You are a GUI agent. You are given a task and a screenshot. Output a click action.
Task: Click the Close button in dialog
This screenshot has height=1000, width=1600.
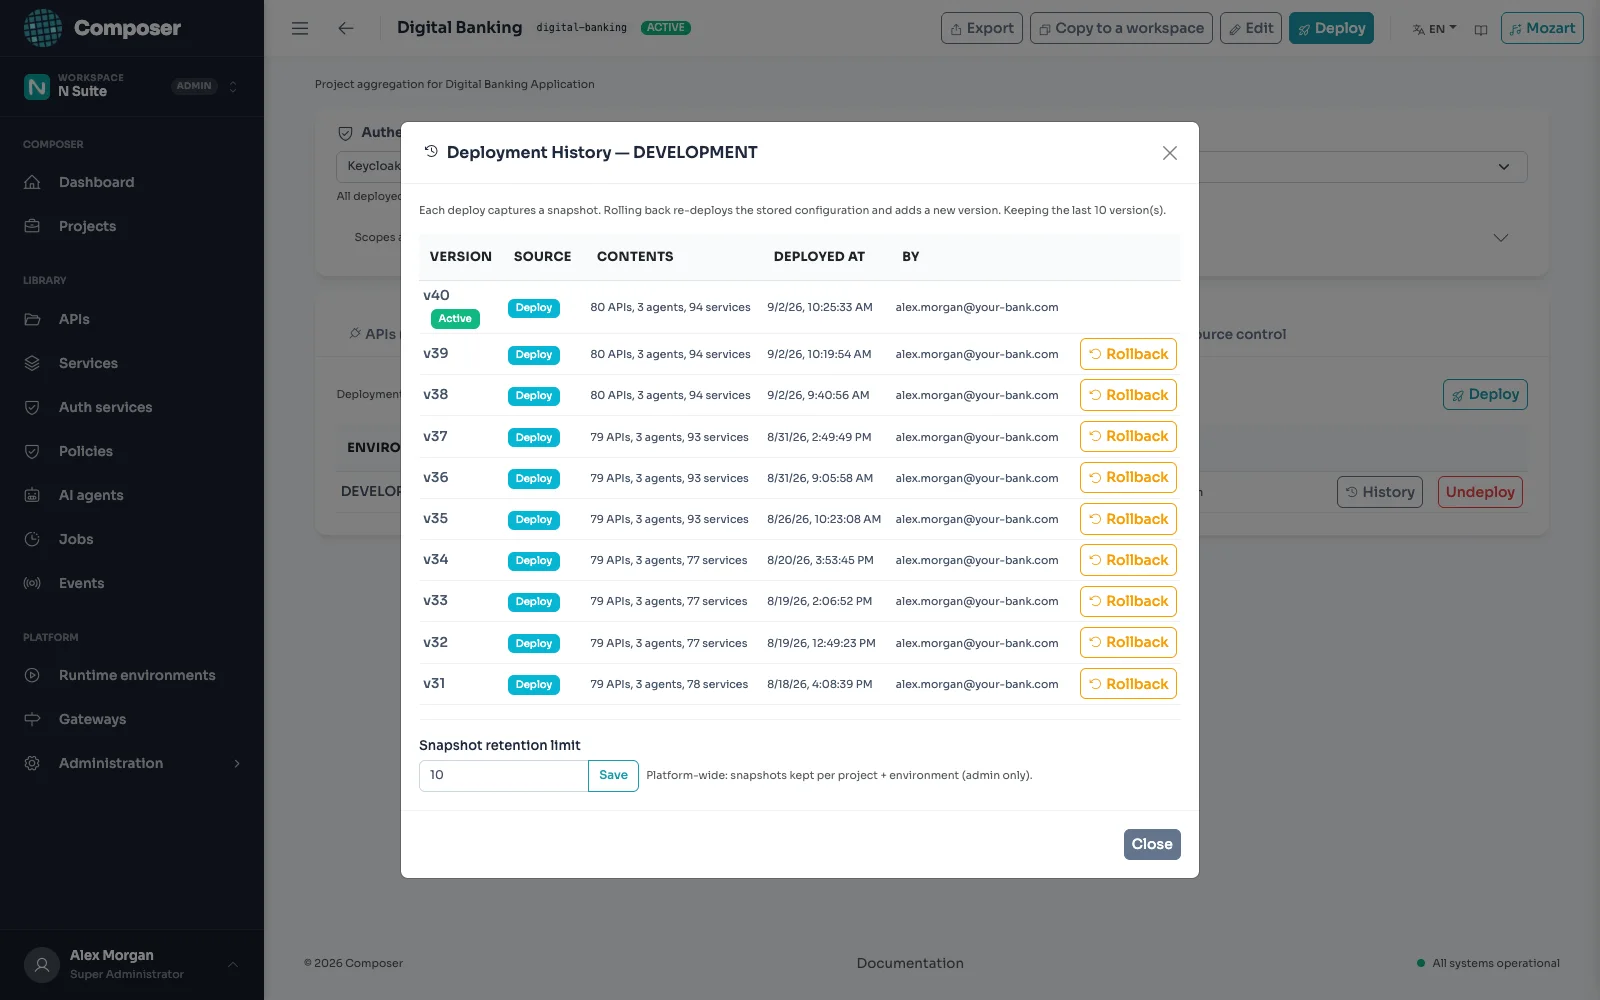click(1152, 844)
